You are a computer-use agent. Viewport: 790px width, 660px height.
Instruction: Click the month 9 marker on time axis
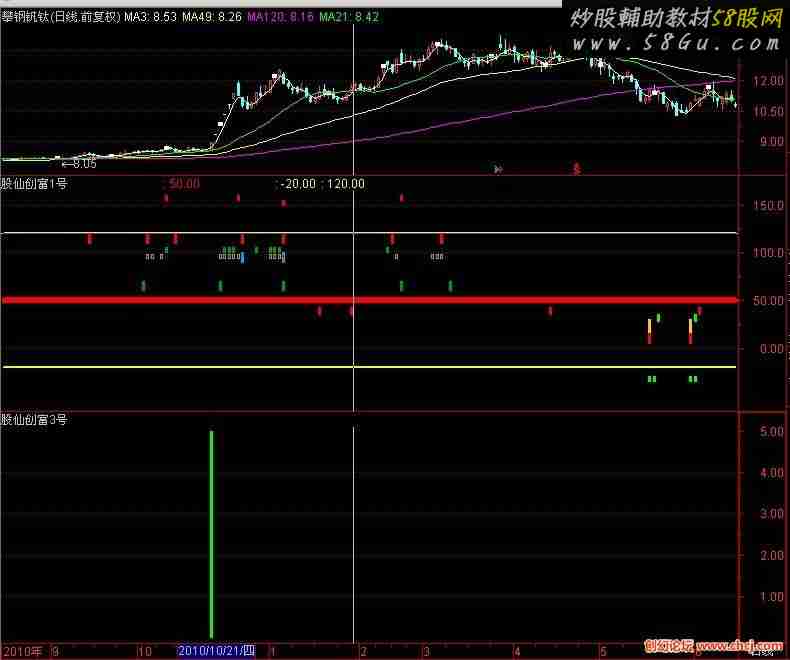55,651
